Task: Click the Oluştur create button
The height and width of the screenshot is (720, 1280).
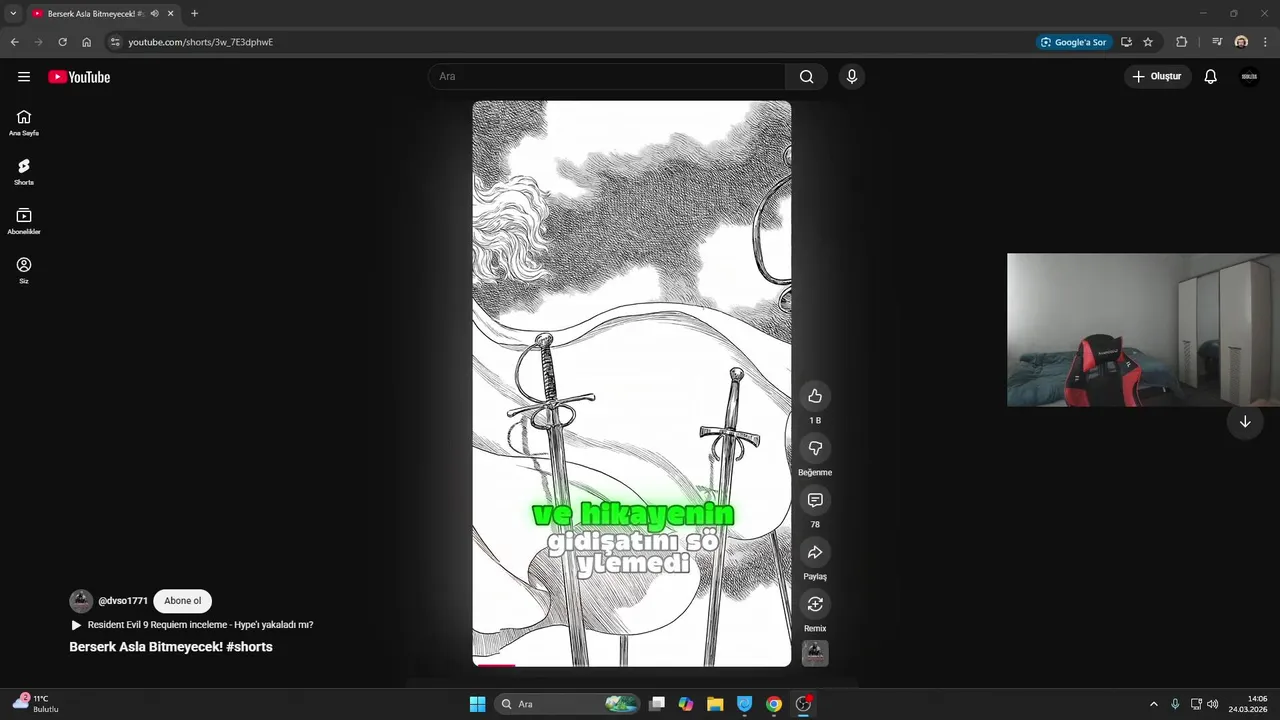Action: tap(1157, 77)
